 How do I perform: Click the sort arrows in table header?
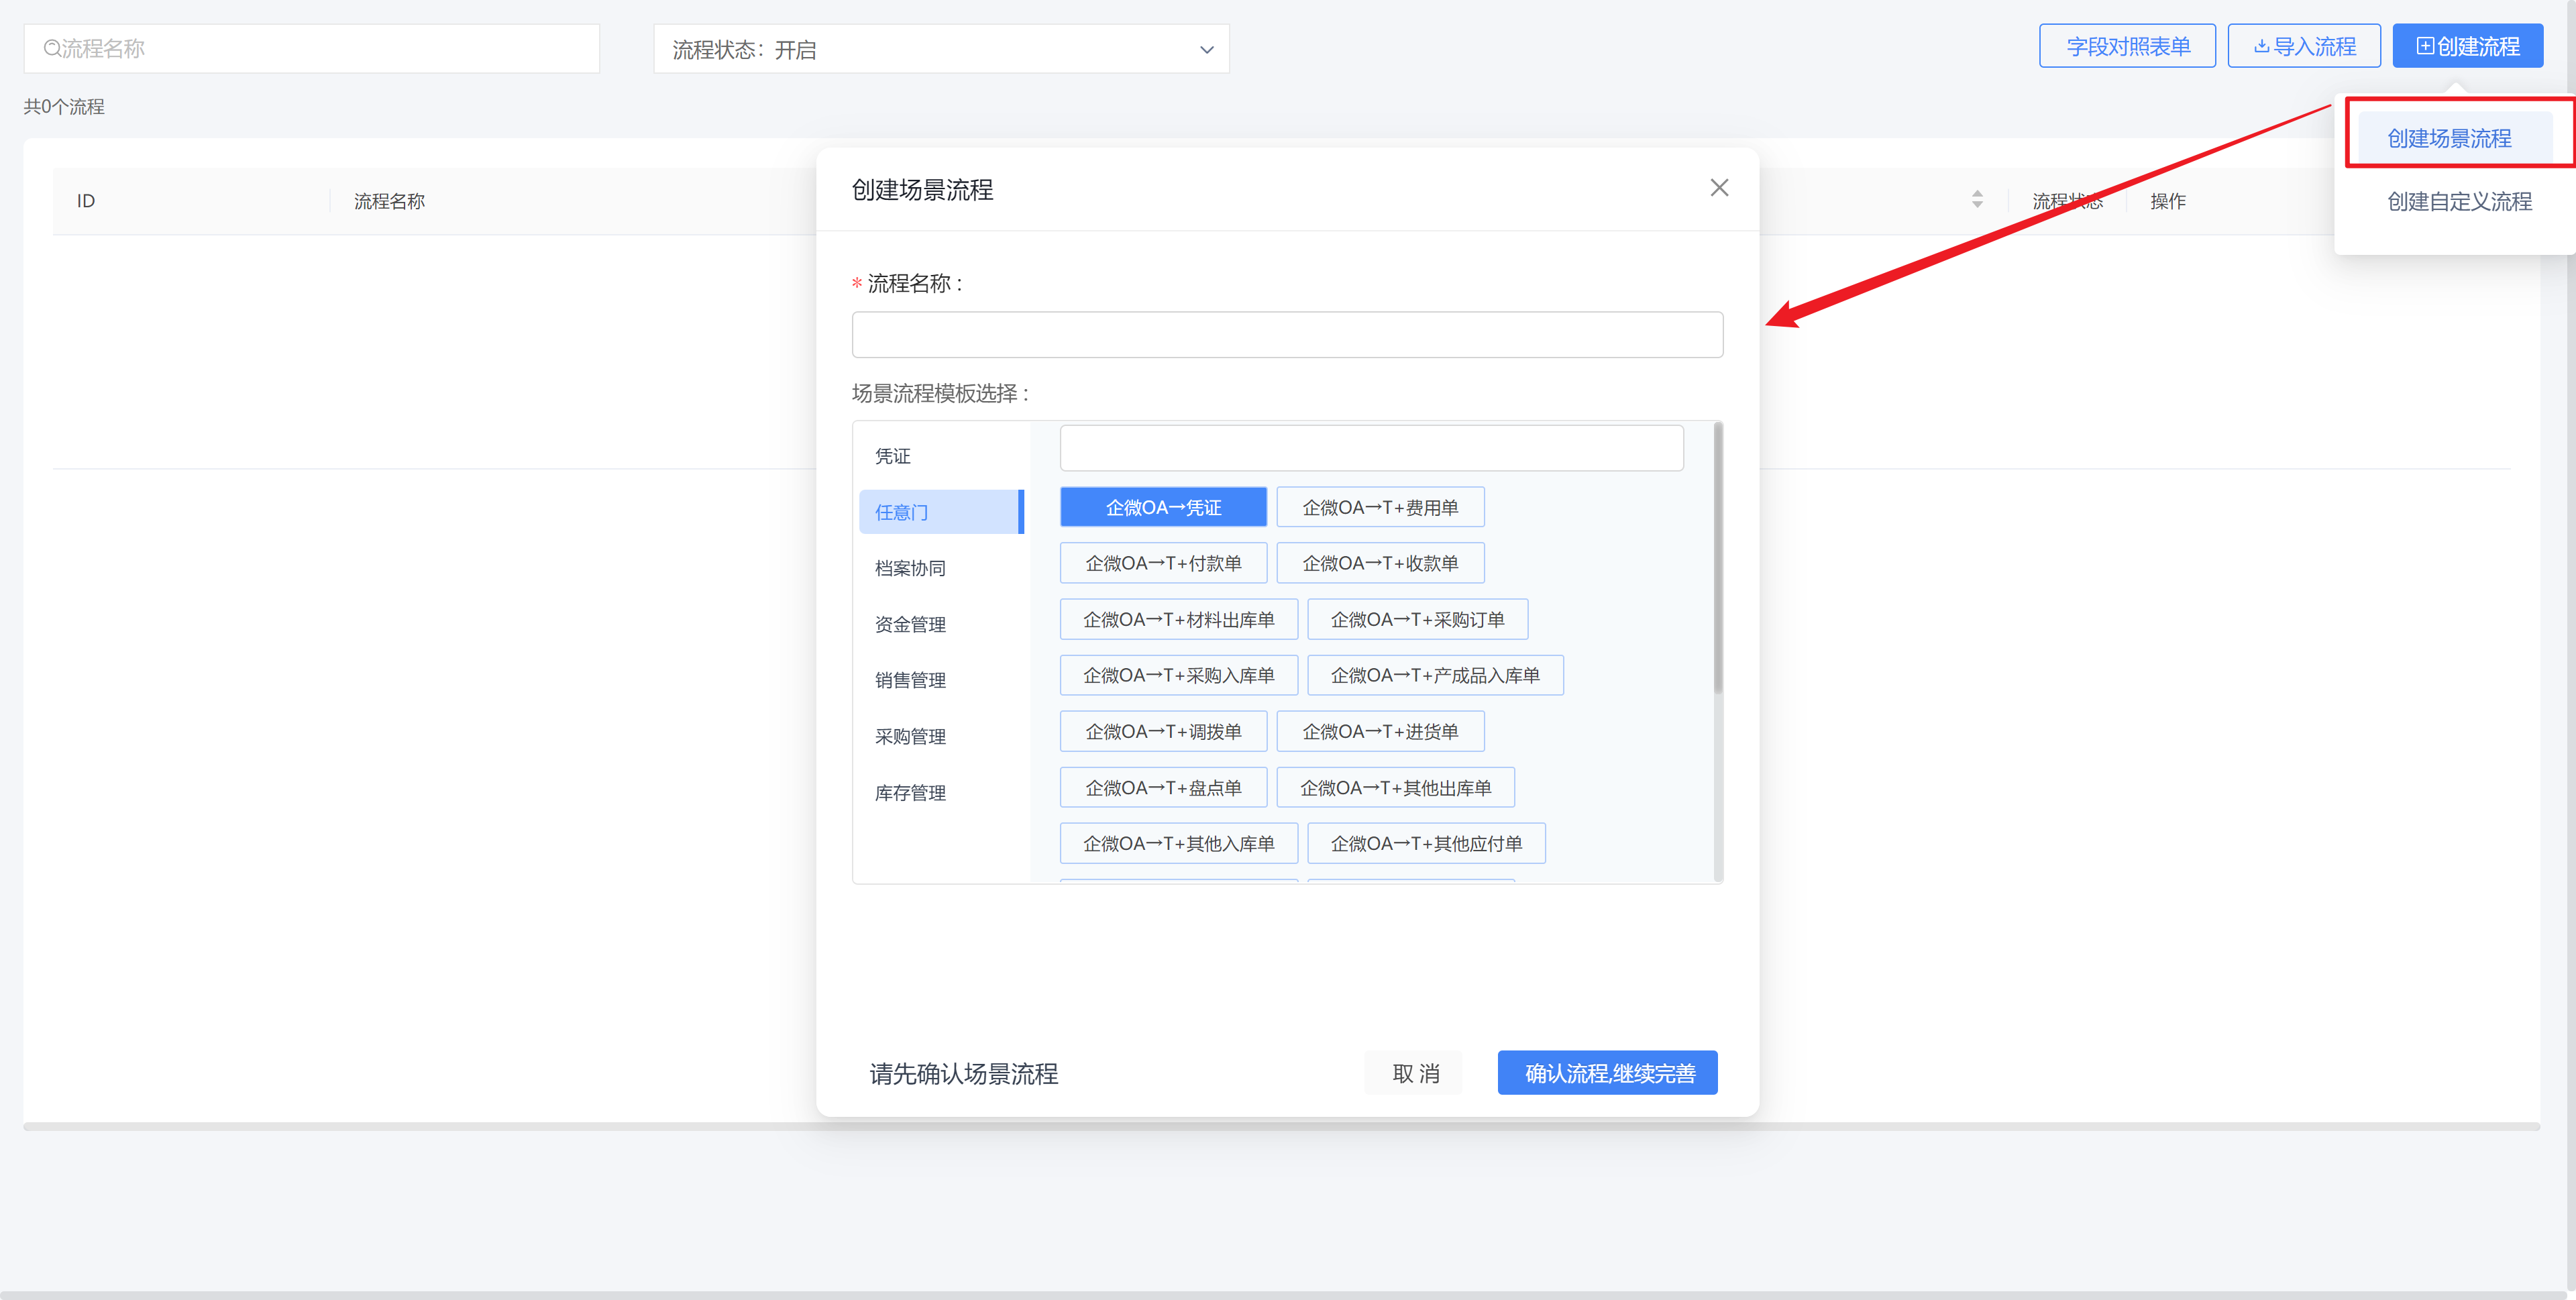(x=1977, y=200)
